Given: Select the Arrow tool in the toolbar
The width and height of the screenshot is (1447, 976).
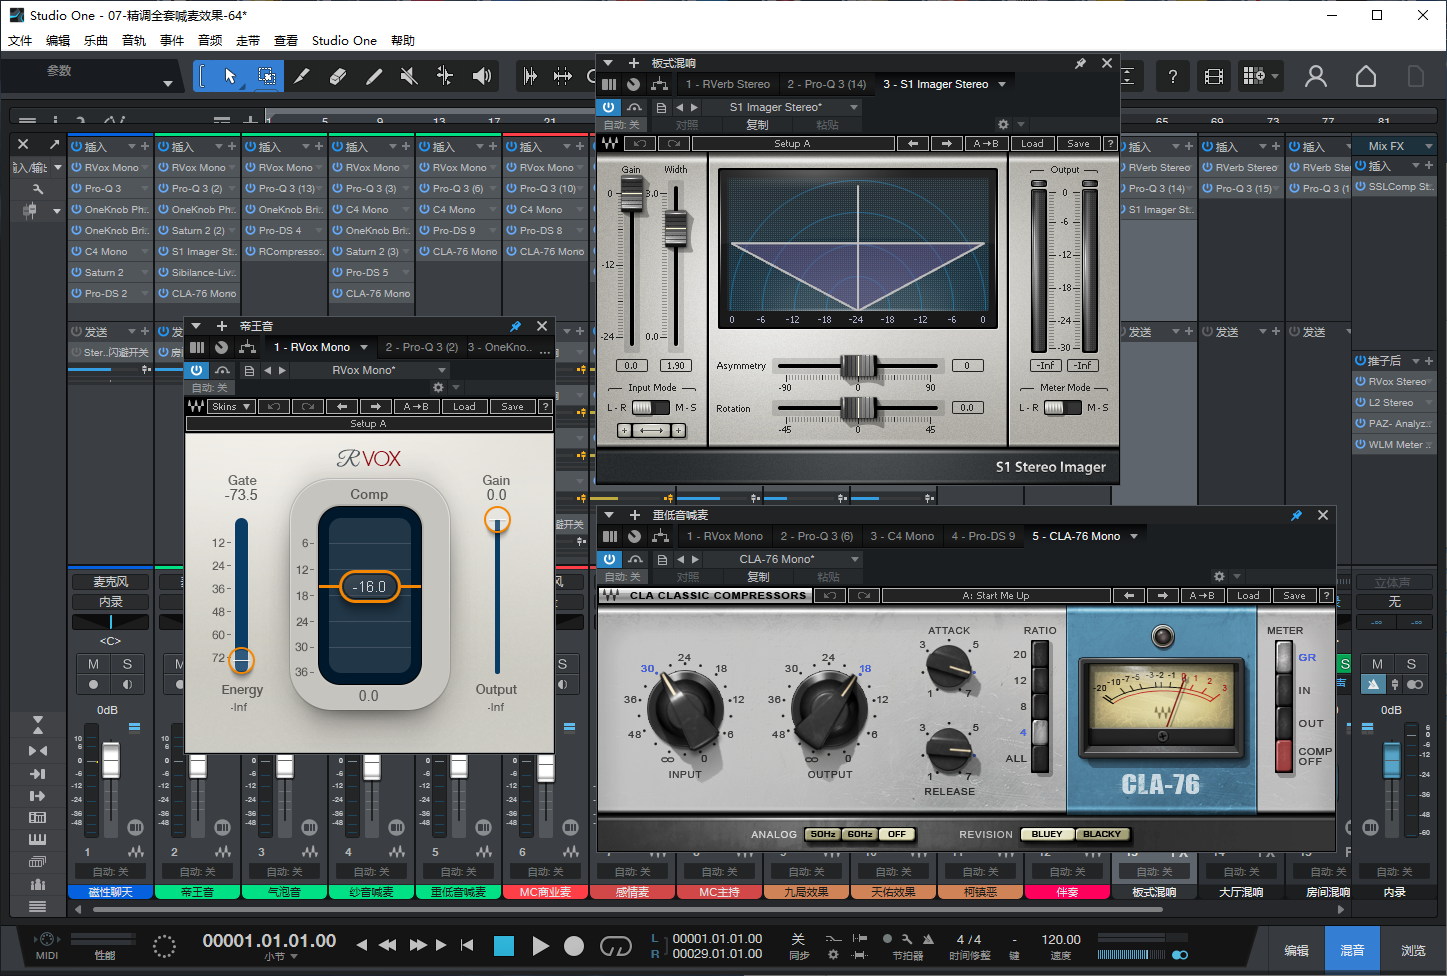Looking at the screenshot, I should [230, 76].
